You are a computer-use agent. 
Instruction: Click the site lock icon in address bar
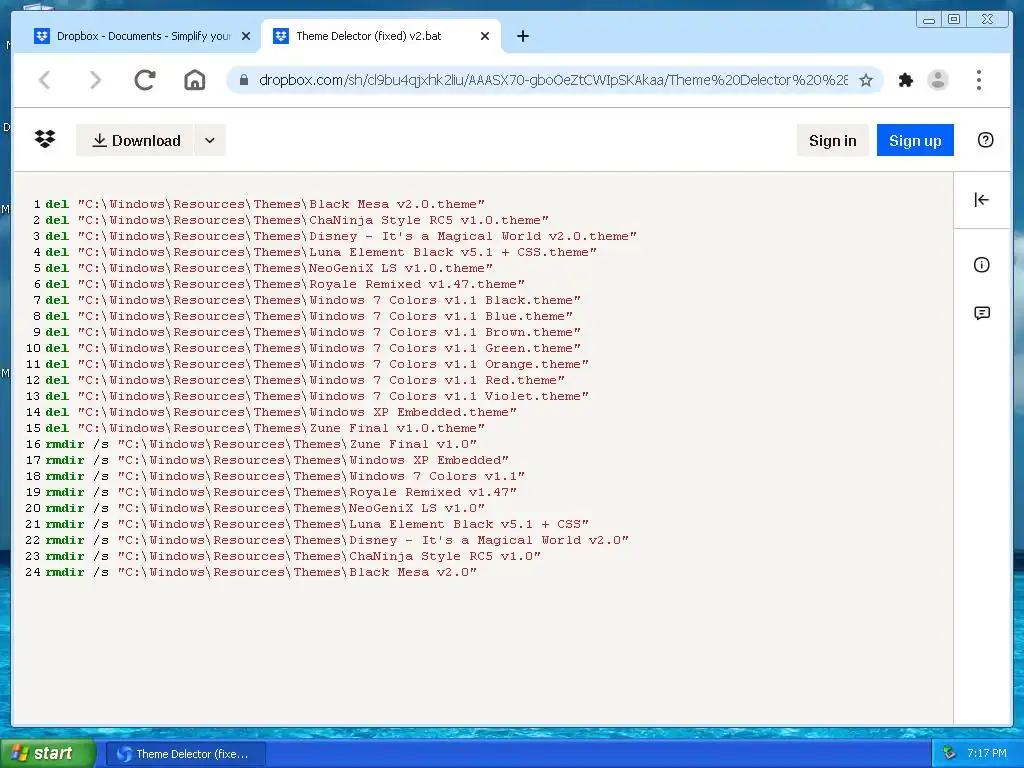244,80
